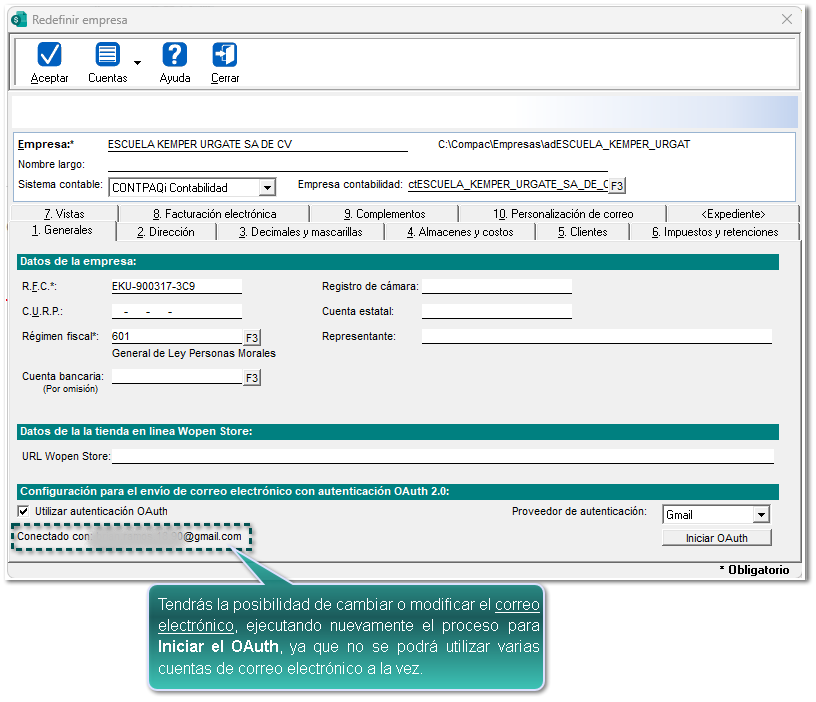Open Sistema contable dropdown list
The image size is (816, 702).
(266, 188)
